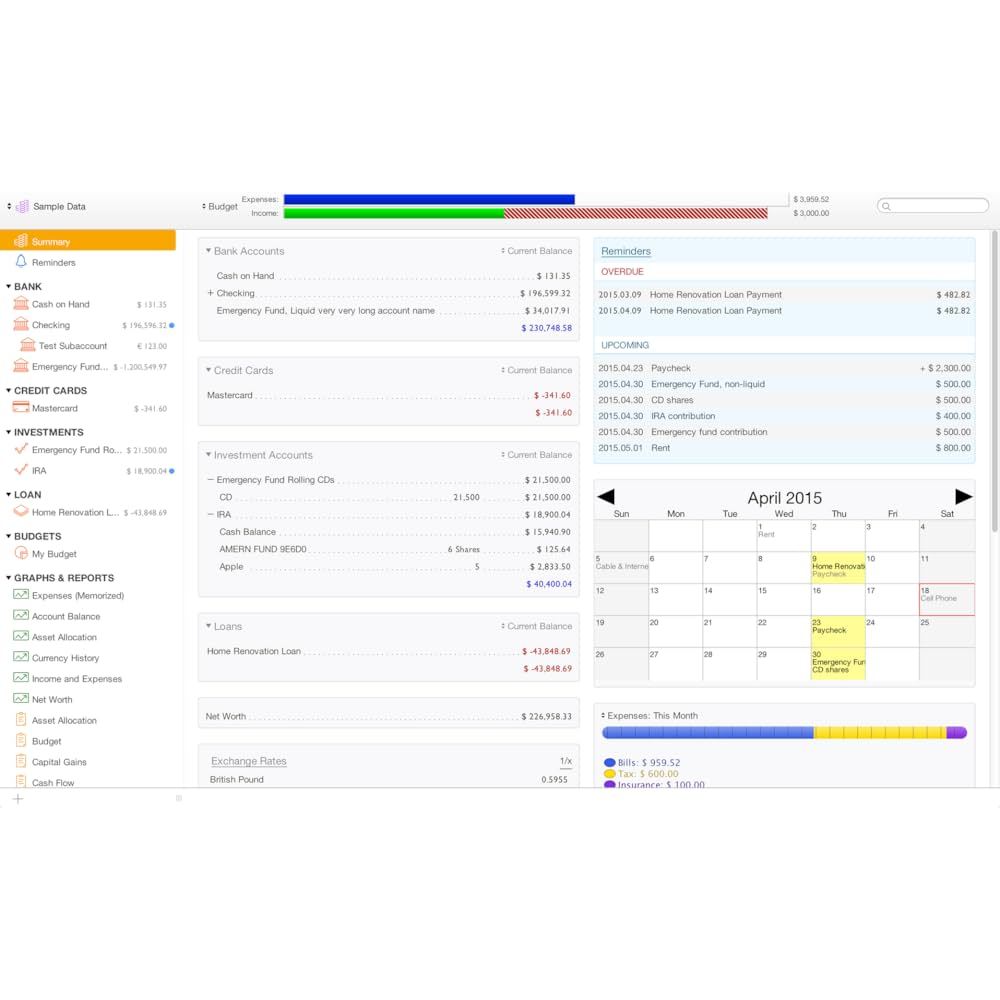Select April 23 Paycheck calendar day
This screenshot has height=1000, width=1000.
click(838, 631)
